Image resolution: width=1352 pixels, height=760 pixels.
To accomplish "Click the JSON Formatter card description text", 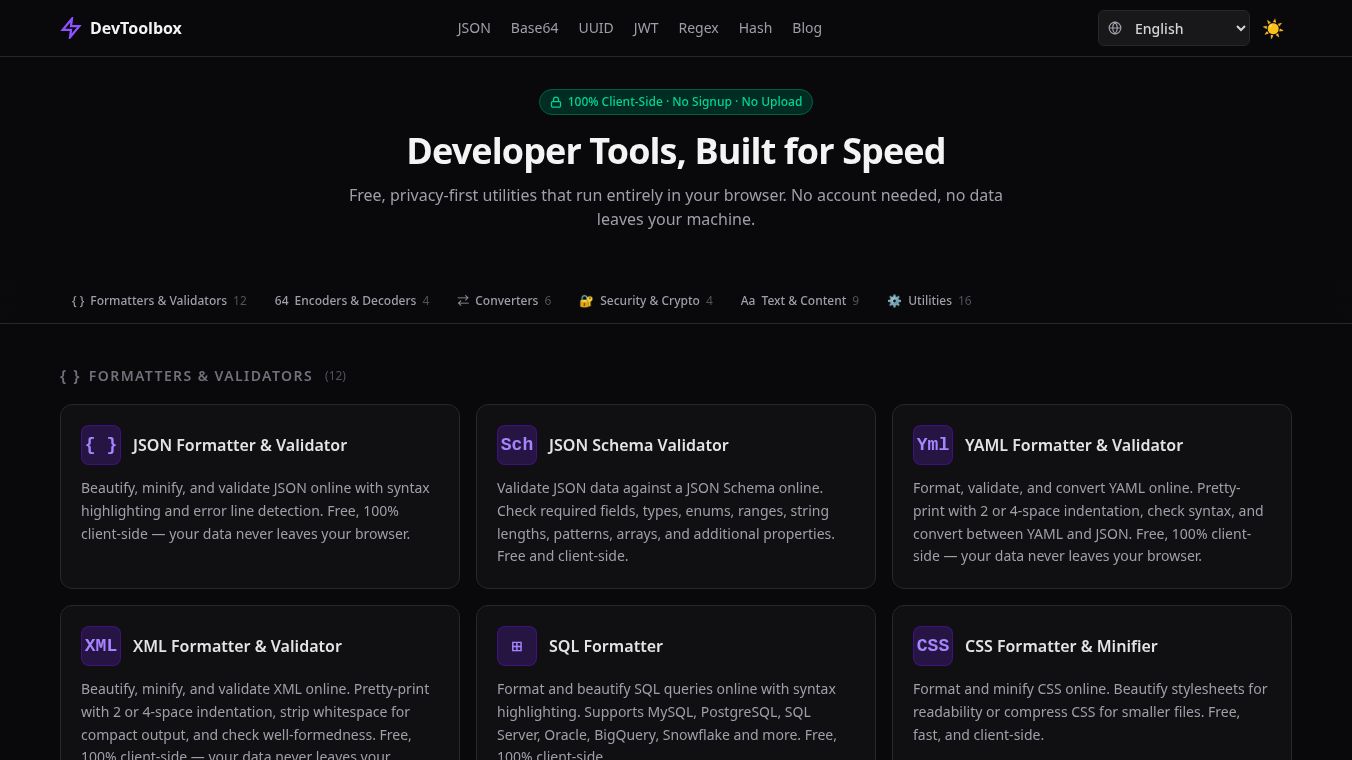I will 256,511.
